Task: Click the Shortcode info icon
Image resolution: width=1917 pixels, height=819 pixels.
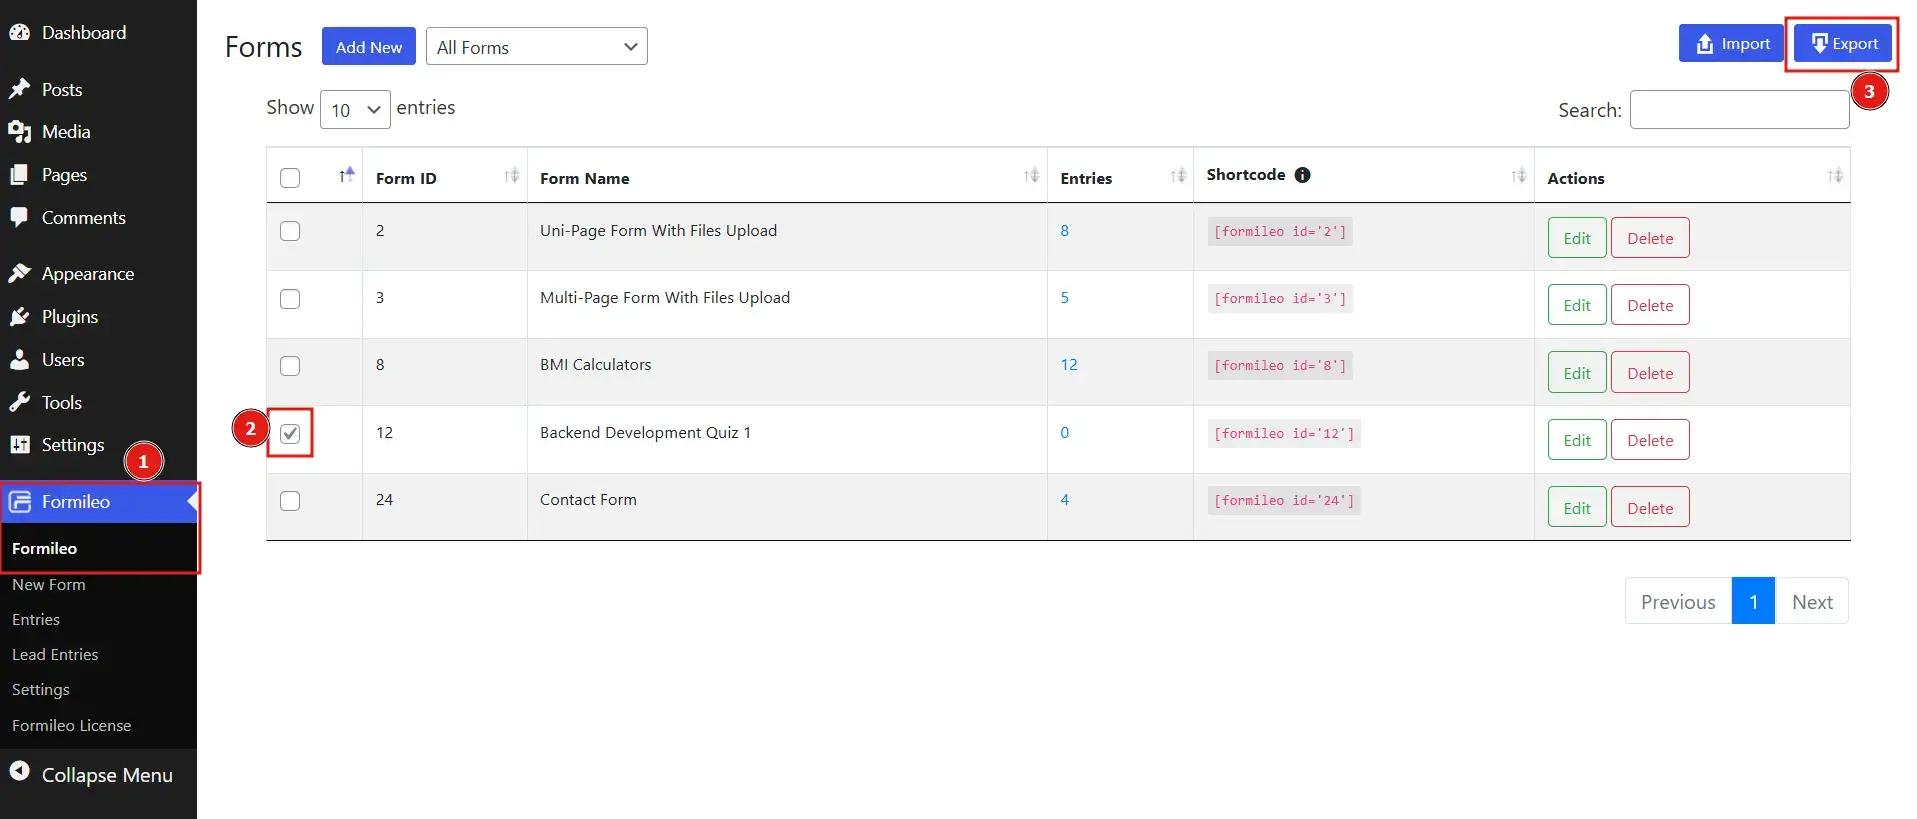Action: coord(1302,175)
